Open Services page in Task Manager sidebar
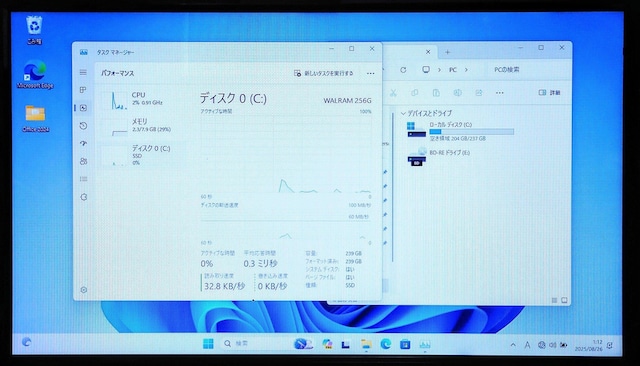This screenshot has height=366, width=640. (x=83, y=197)
